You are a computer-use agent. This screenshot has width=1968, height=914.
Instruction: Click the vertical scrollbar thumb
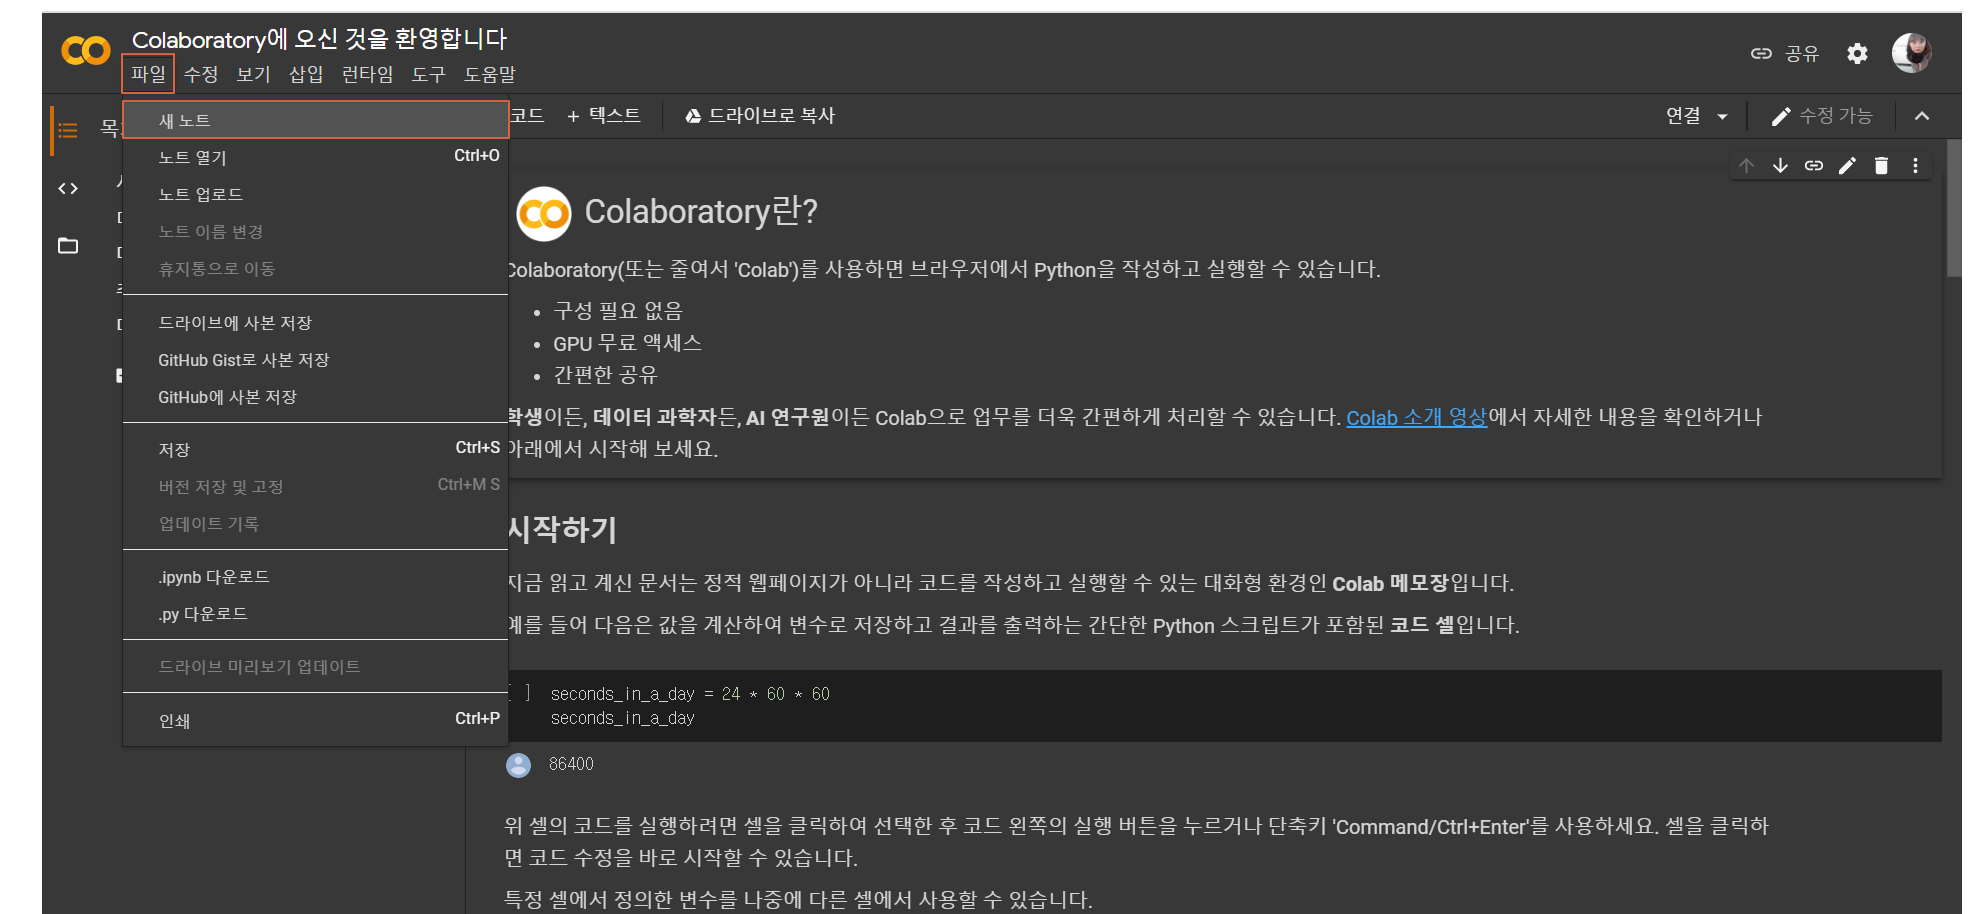point(1954,207)
